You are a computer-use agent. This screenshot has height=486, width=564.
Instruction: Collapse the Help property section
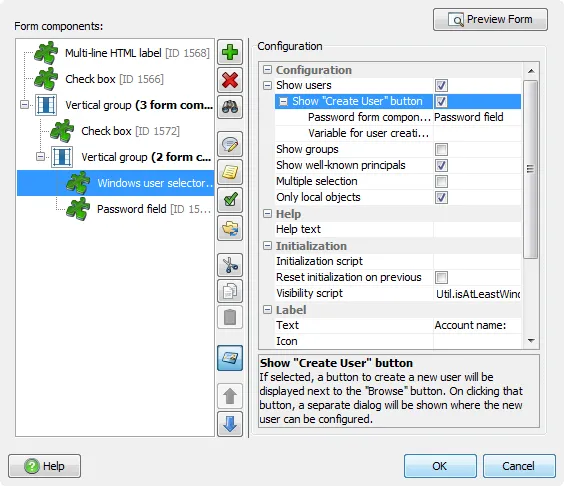[x=267, y=214]
